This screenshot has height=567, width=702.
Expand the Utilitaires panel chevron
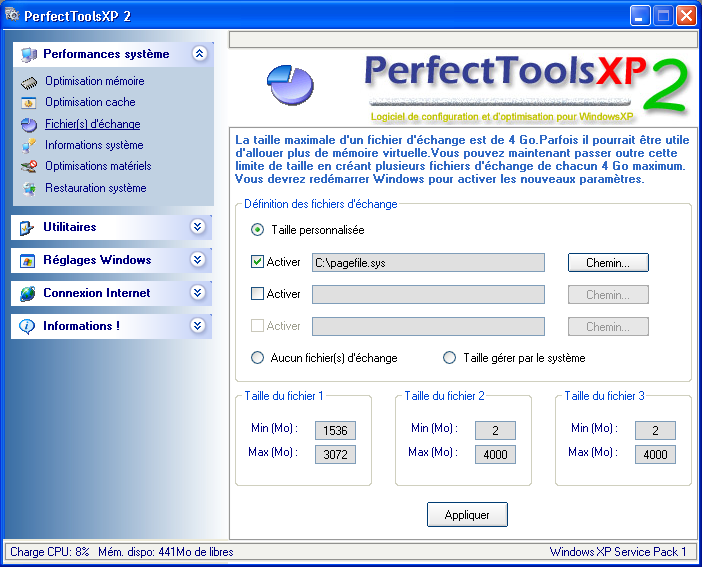[x=197, y=226]
